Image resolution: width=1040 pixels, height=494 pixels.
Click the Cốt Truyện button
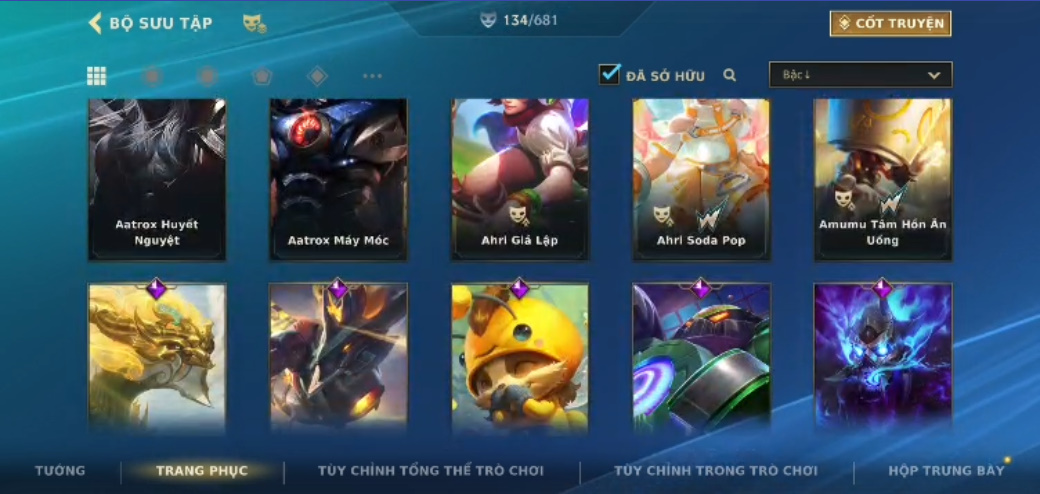(x=890, y=23)
